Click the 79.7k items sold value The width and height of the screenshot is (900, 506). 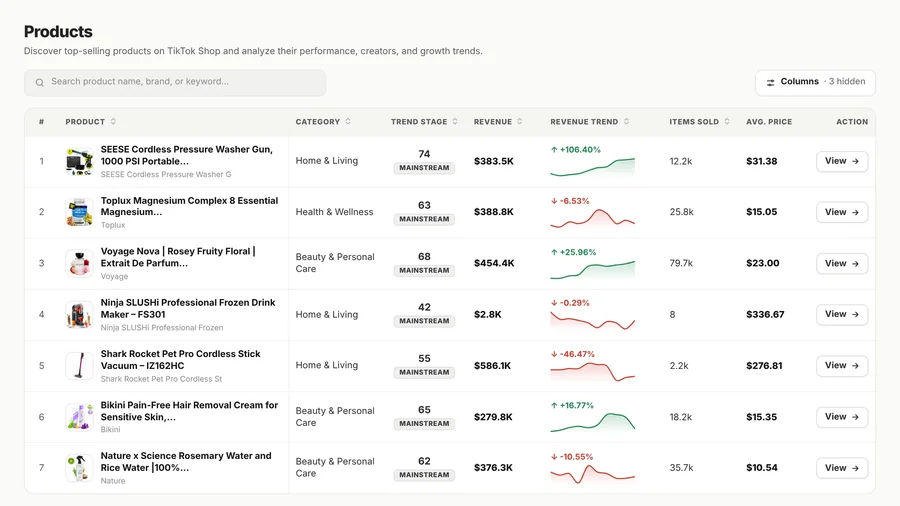pyautogui.click(x=681, y=263)
